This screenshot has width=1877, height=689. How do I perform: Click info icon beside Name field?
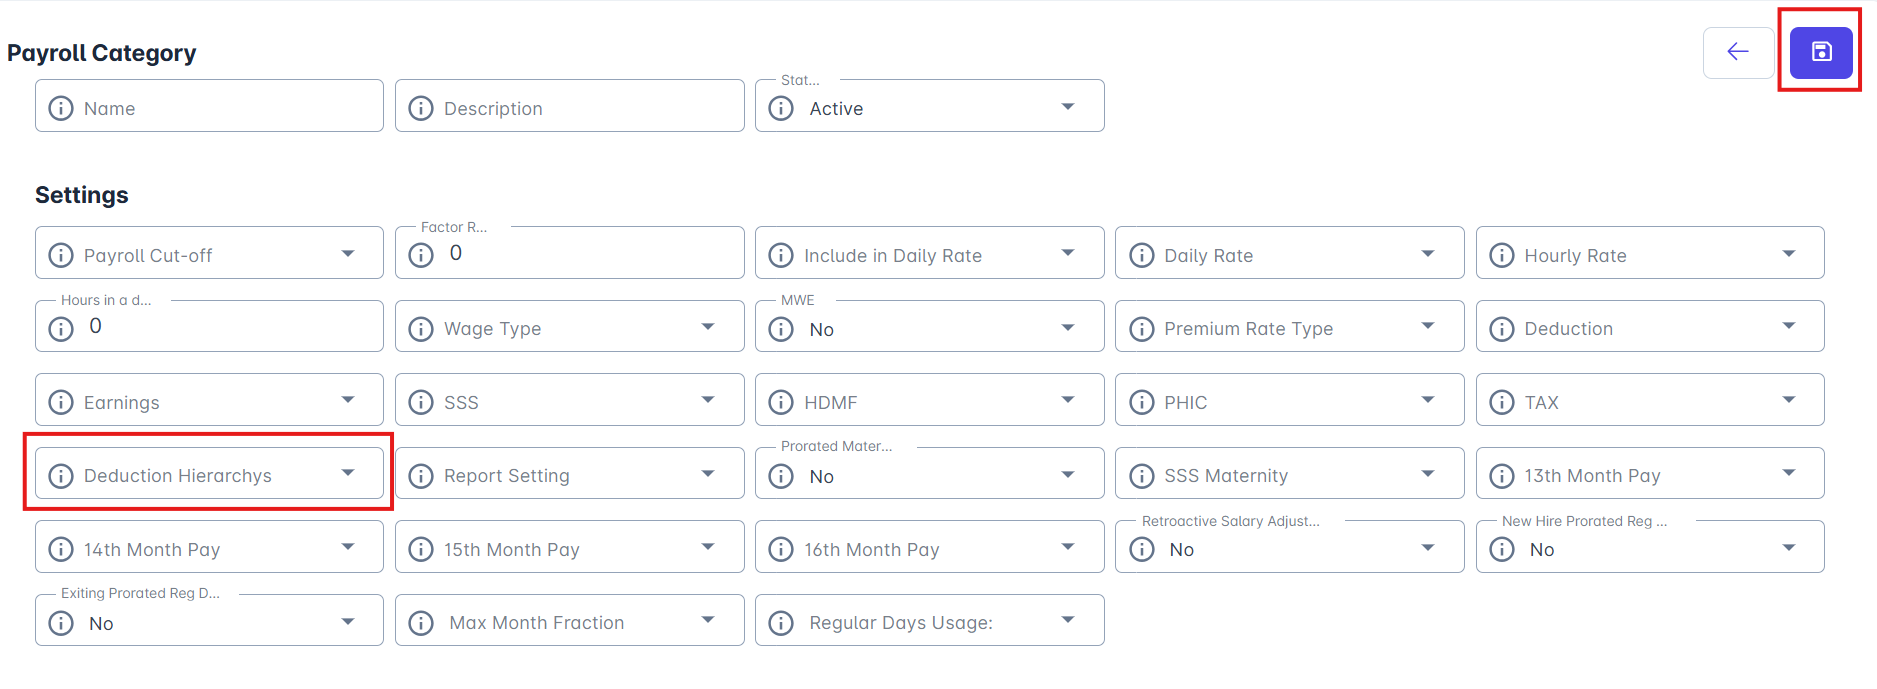tap(61, 108)
